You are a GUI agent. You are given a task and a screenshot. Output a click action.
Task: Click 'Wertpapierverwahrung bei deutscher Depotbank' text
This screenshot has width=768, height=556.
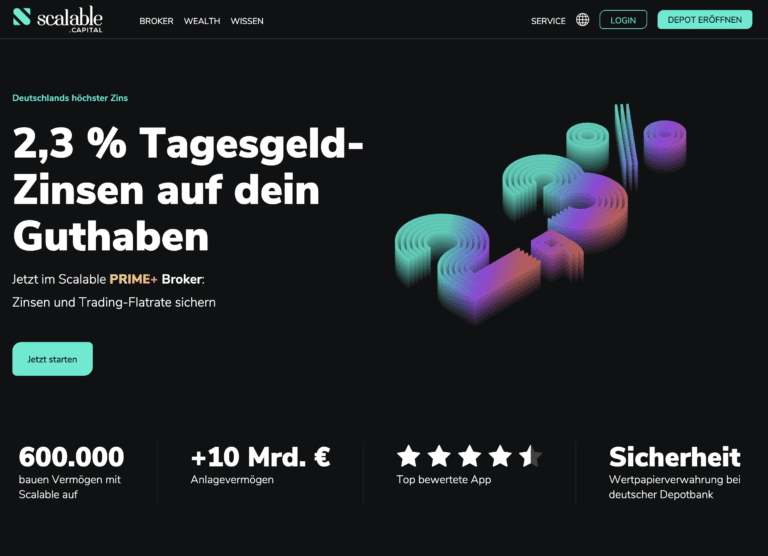pos(674,487)
